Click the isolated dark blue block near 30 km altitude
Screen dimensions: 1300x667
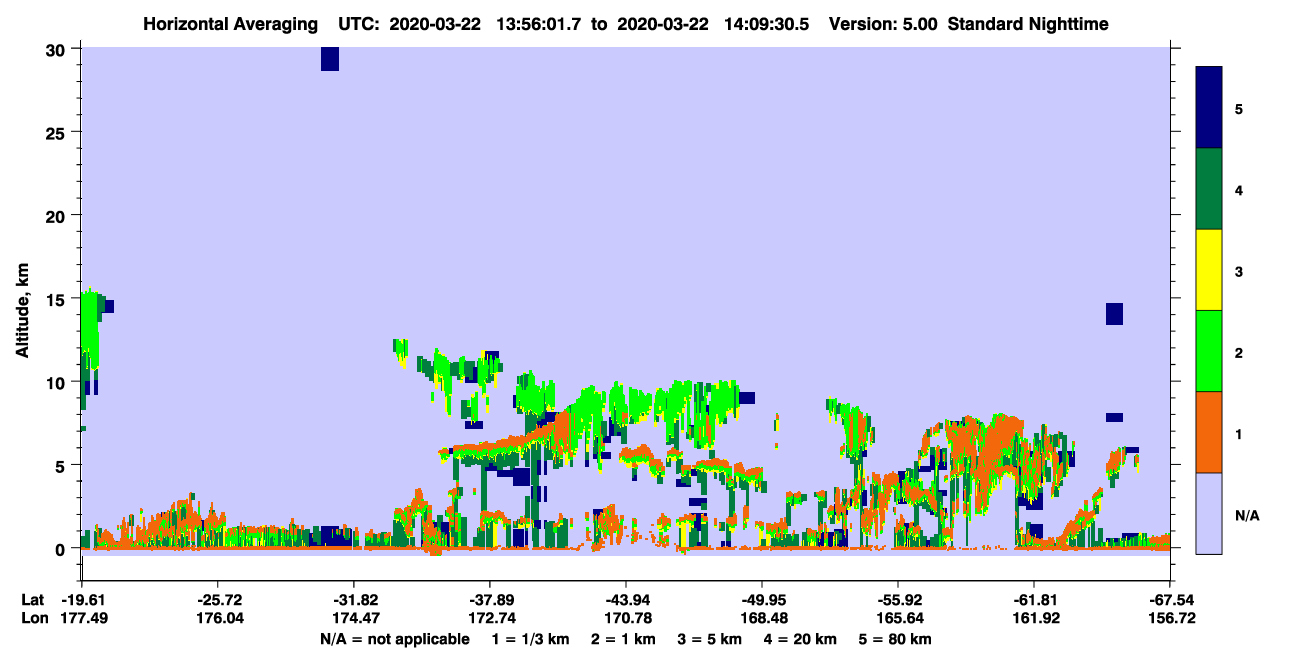(x=330, y=59)
